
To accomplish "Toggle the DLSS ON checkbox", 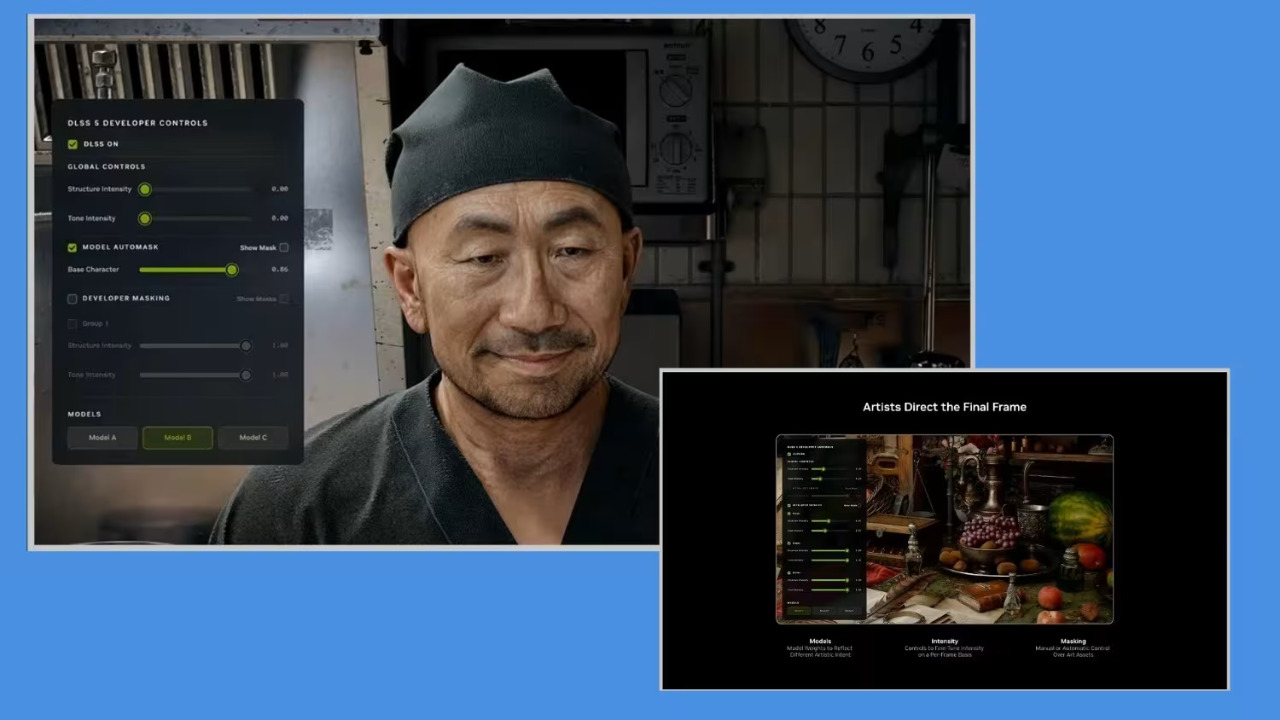I will [x=72, y=144].
